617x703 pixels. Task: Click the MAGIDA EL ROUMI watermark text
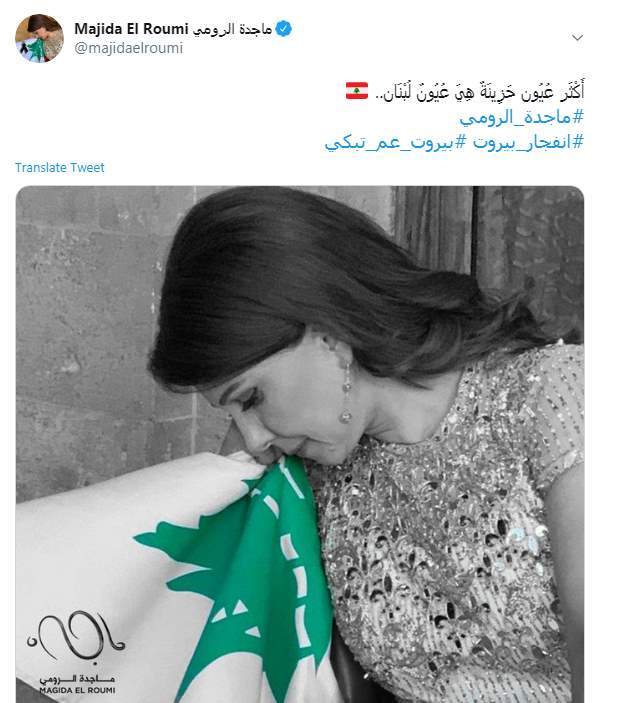(x=77, y=690)
